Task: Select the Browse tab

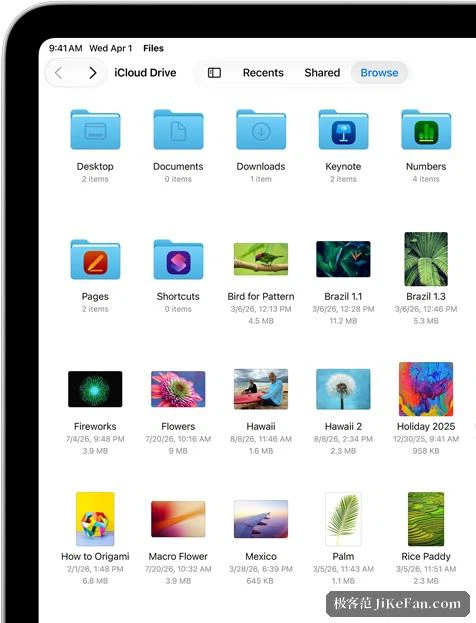Action: click(379, 73)
